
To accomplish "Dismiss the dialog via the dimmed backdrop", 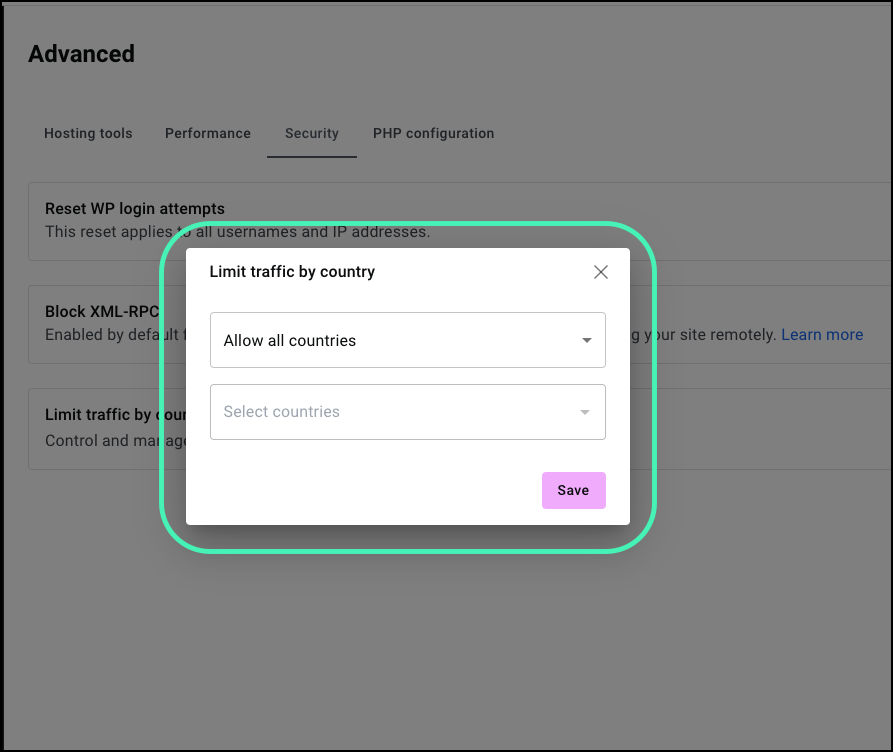I will click(444, 638).
